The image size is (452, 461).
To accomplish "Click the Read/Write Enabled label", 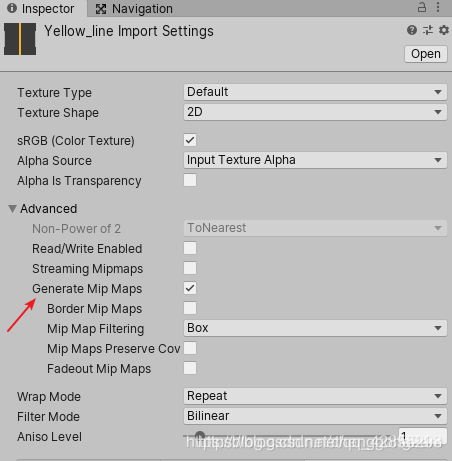I will (87, 249).
